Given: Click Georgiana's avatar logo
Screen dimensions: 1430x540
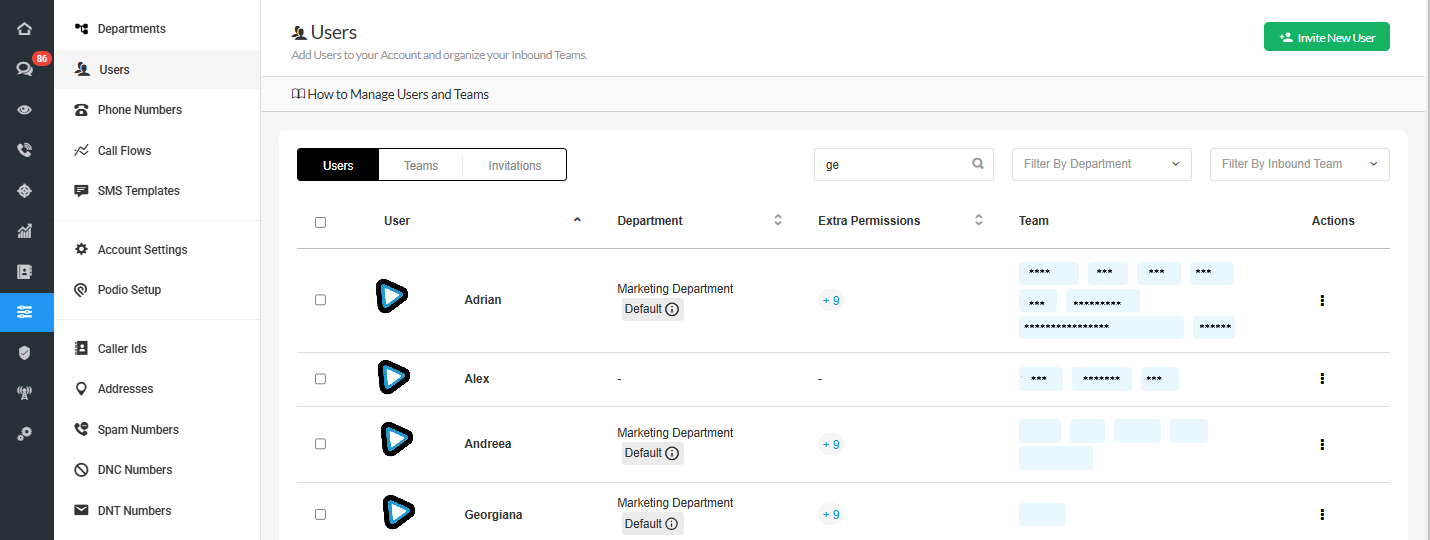Looking at the screenshot, I should tap(397, 512).
